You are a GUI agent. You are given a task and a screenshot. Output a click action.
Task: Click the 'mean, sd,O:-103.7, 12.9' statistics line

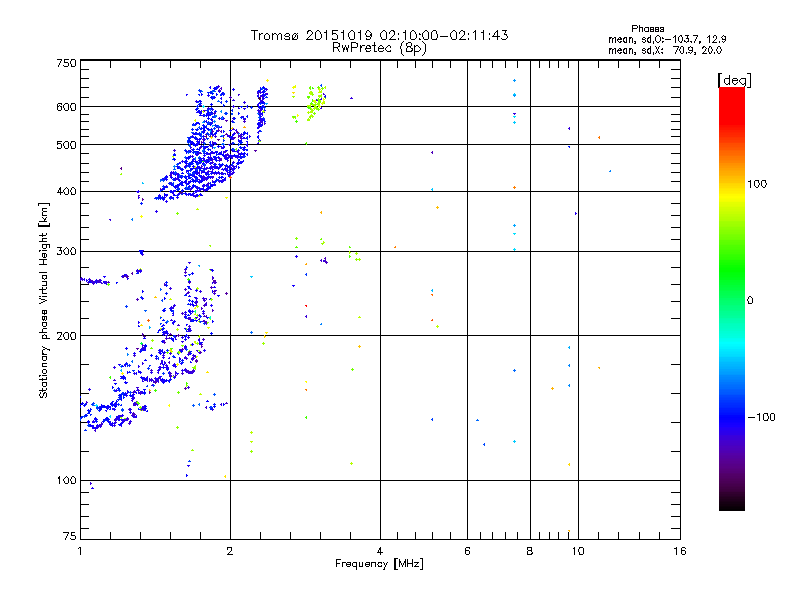click(667, 39)
